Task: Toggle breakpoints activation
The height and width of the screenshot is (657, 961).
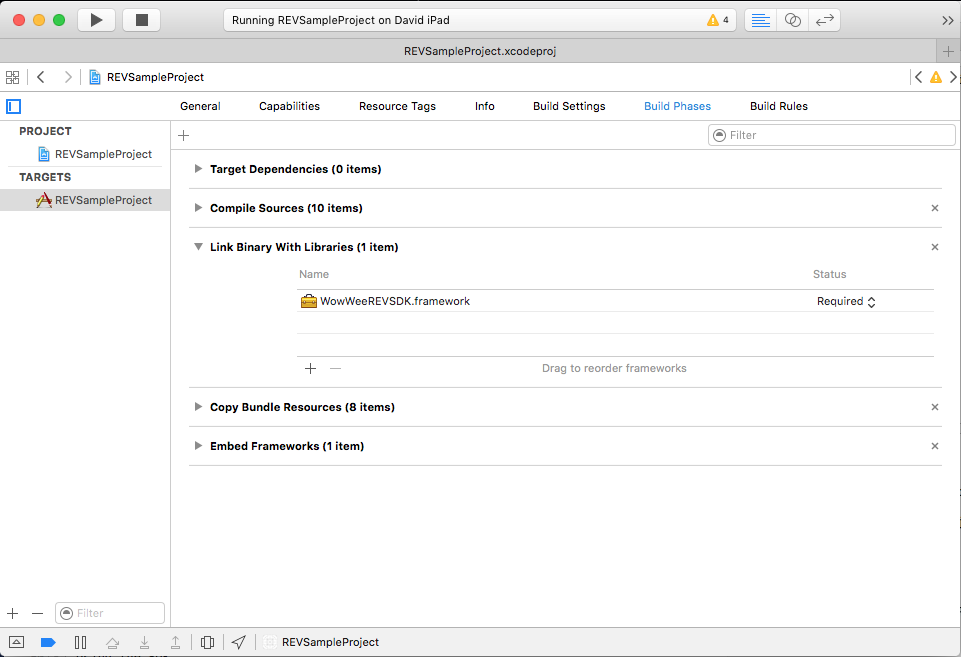Action: 48,642
